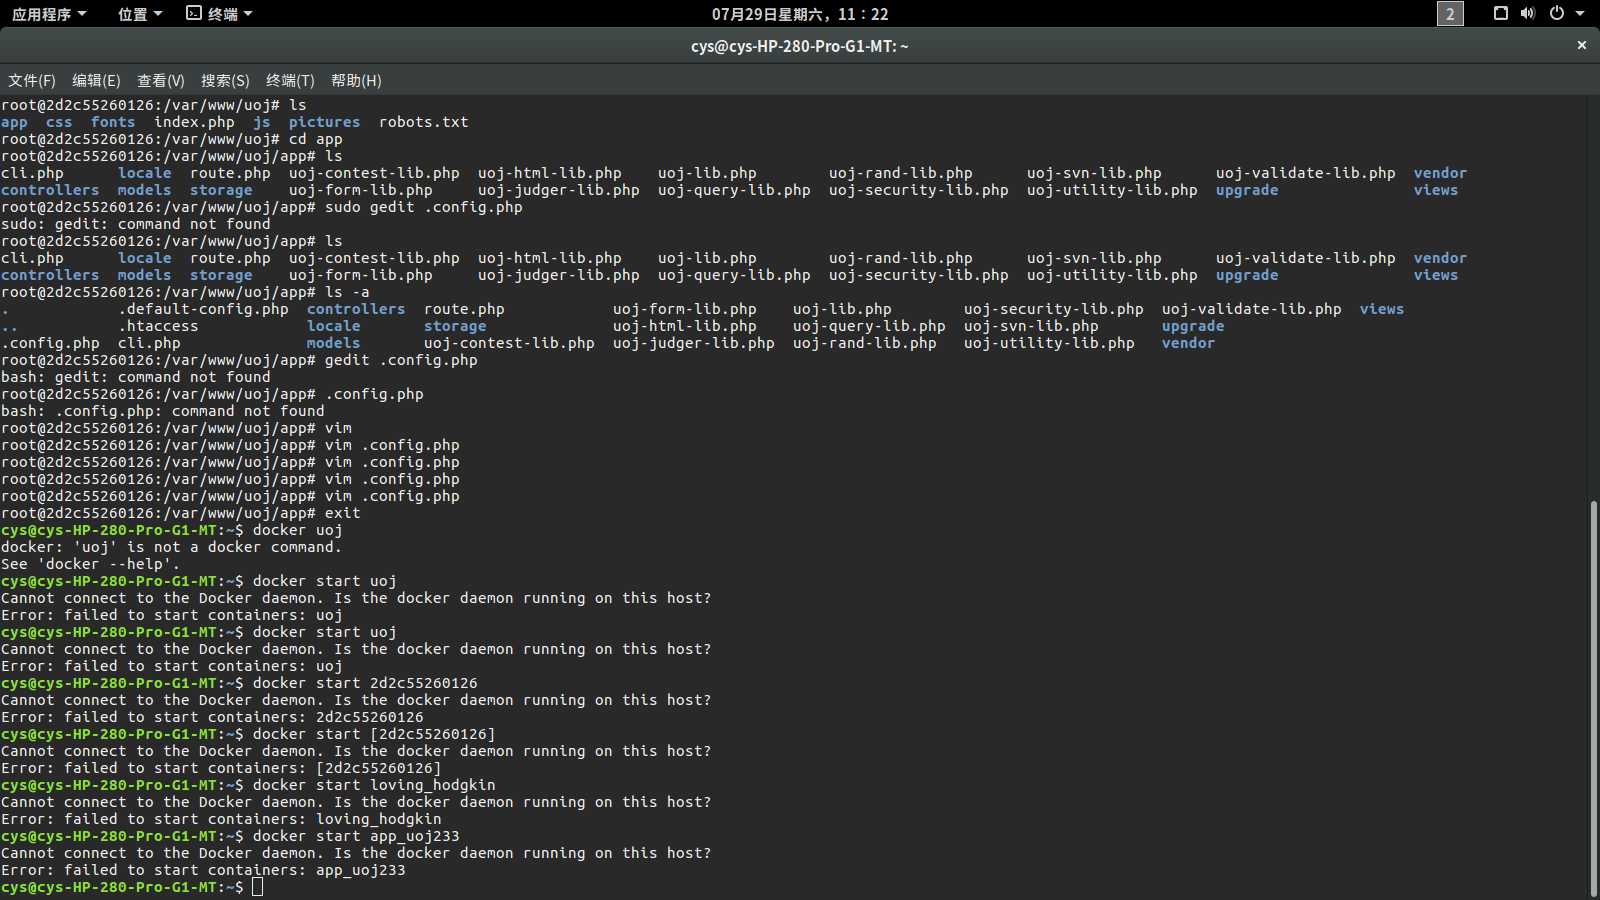Click 'Error: failed to start containers: app_uoj233'

(x=203, y=870)
